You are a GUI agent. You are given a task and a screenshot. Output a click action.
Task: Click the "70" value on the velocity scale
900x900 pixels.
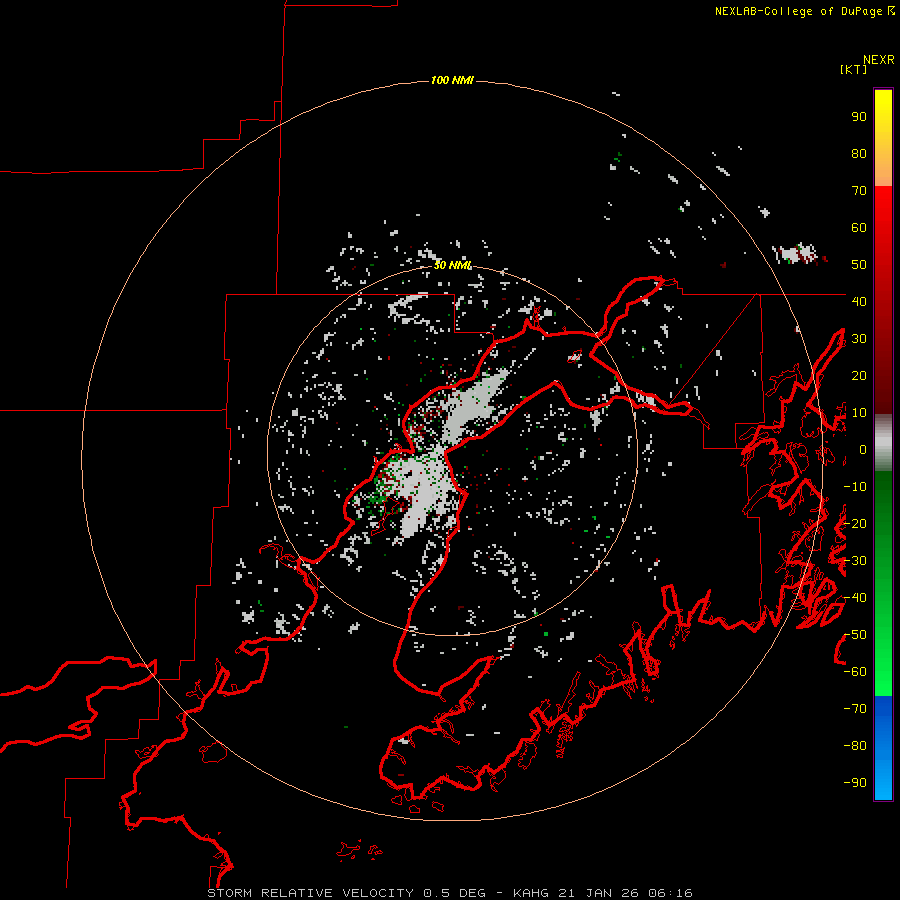tap(859, 191)
